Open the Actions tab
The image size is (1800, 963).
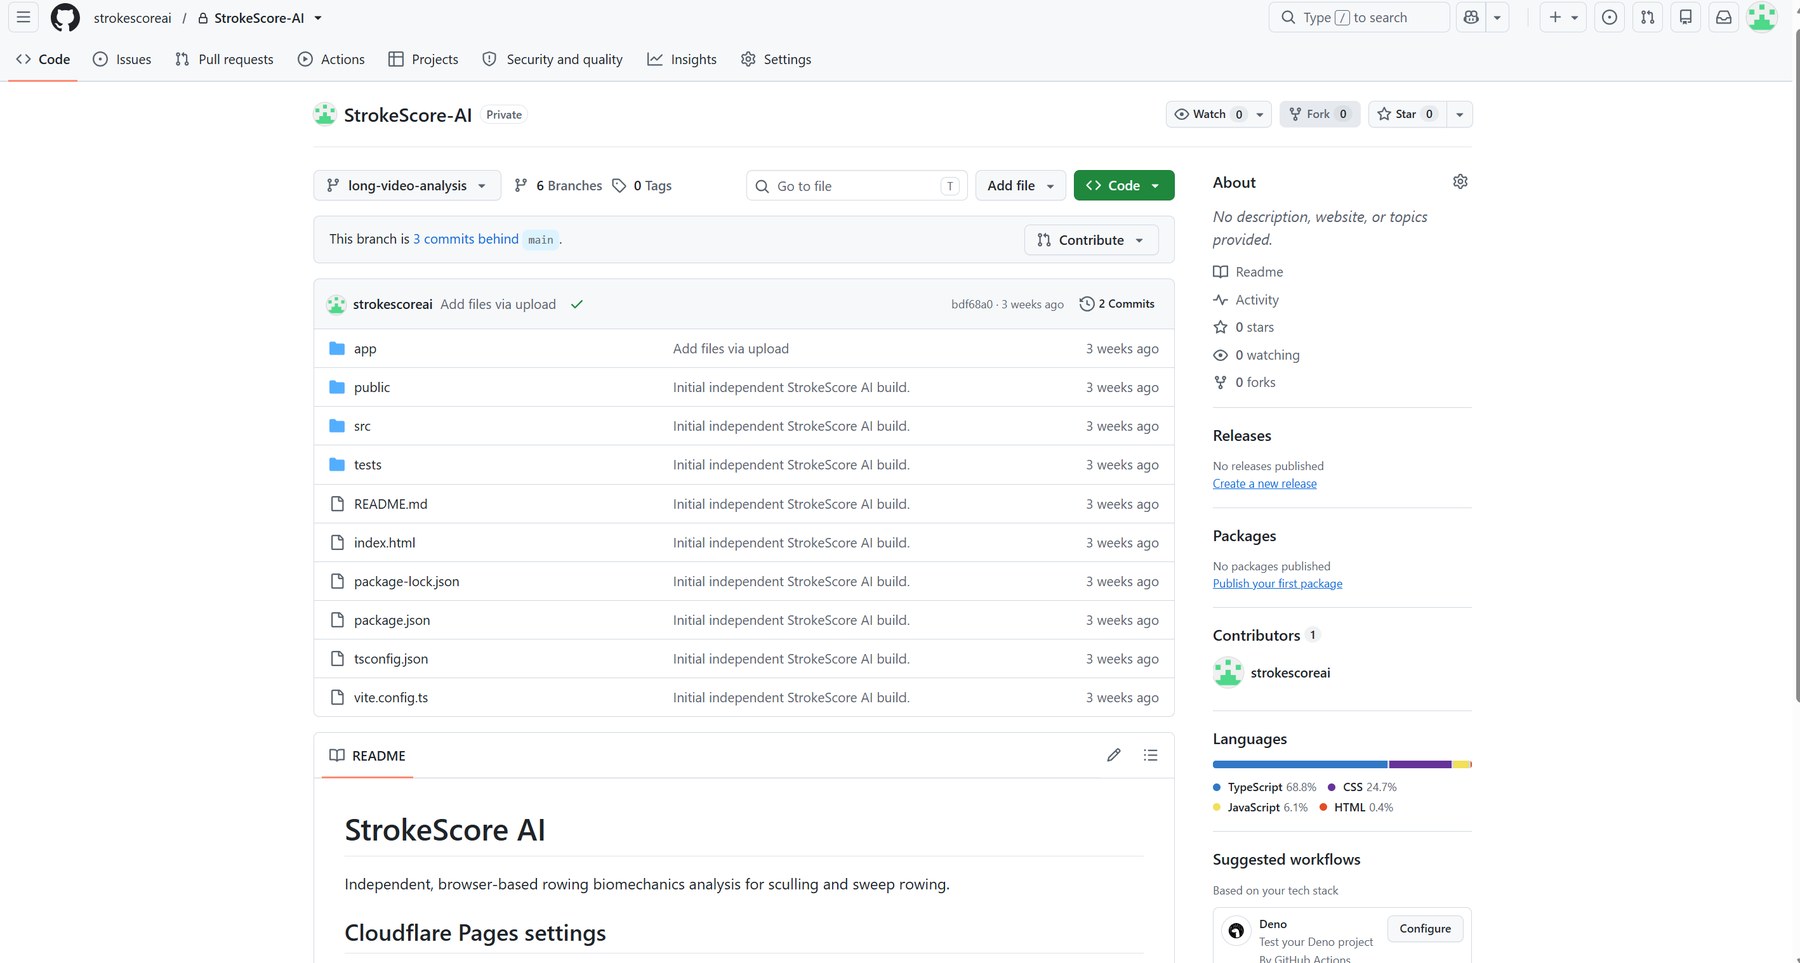click(x=331, y=59)
